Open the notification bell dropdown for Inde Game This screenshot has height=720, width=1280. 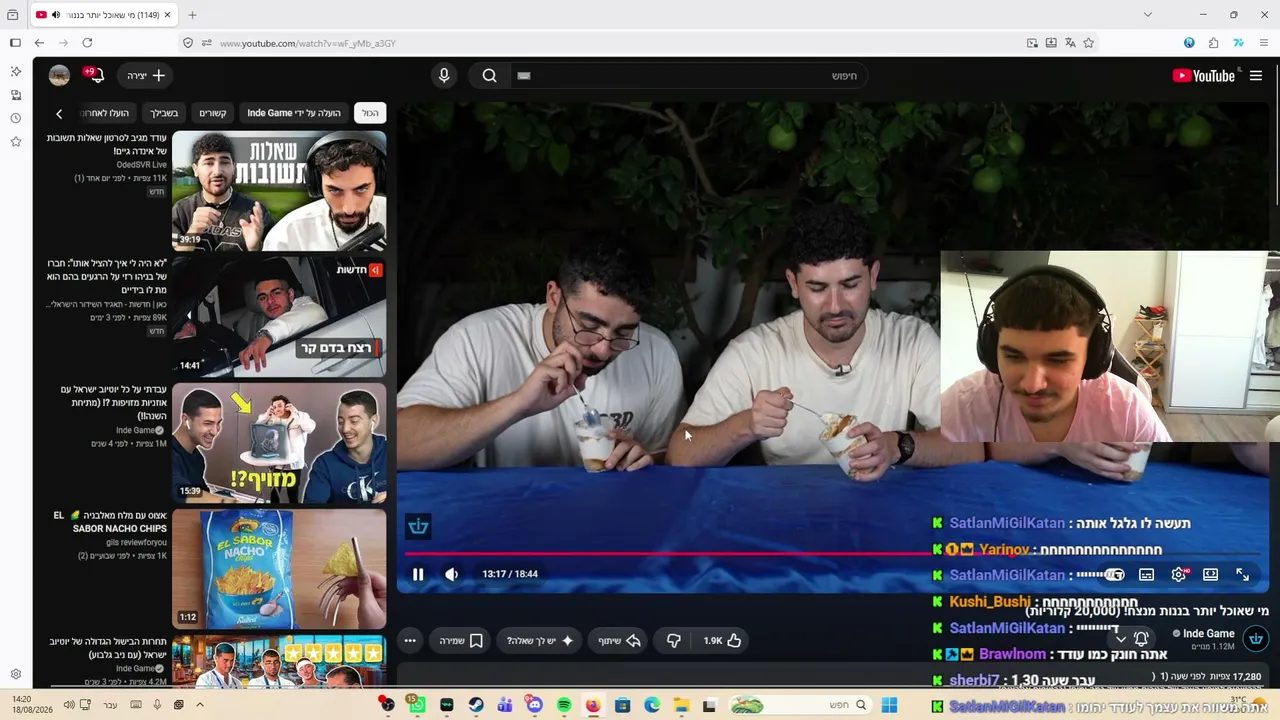point(1132,639)
